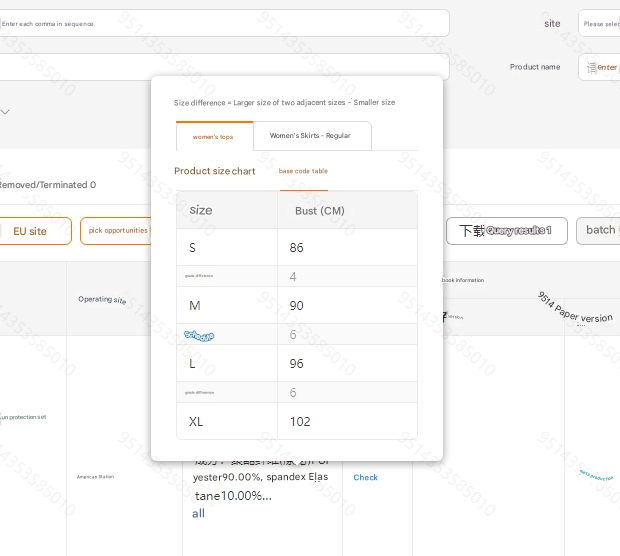Image resolution: width=620 pixels, height=556 pixels.
Task: Click the book information header text
Action: coord(463,280)
